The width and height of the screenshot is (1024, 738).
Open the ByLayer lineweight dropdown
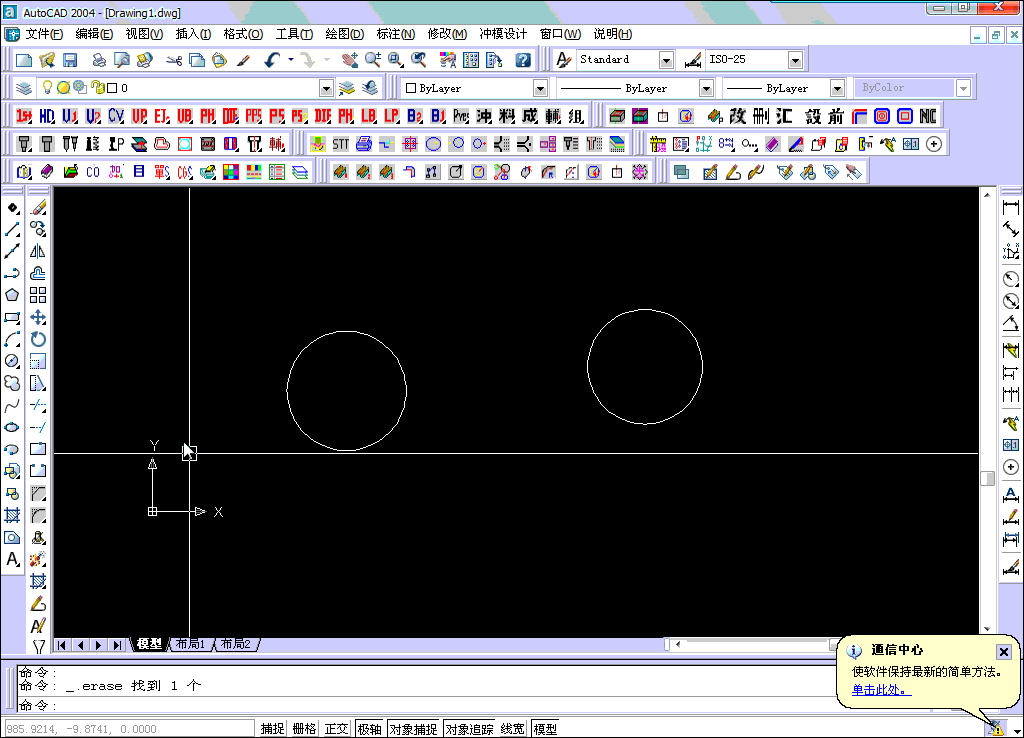coord(837,88)
